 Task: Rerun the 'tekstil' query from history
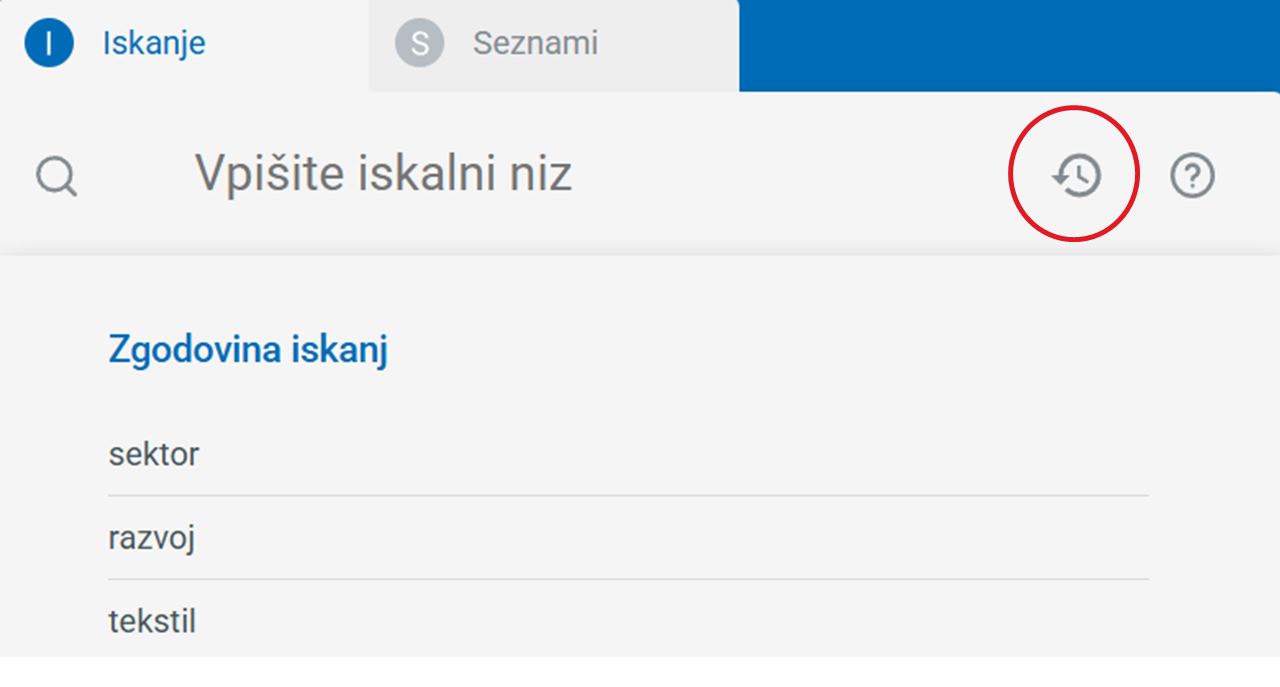pyautogui.click(x=151, y=620)
